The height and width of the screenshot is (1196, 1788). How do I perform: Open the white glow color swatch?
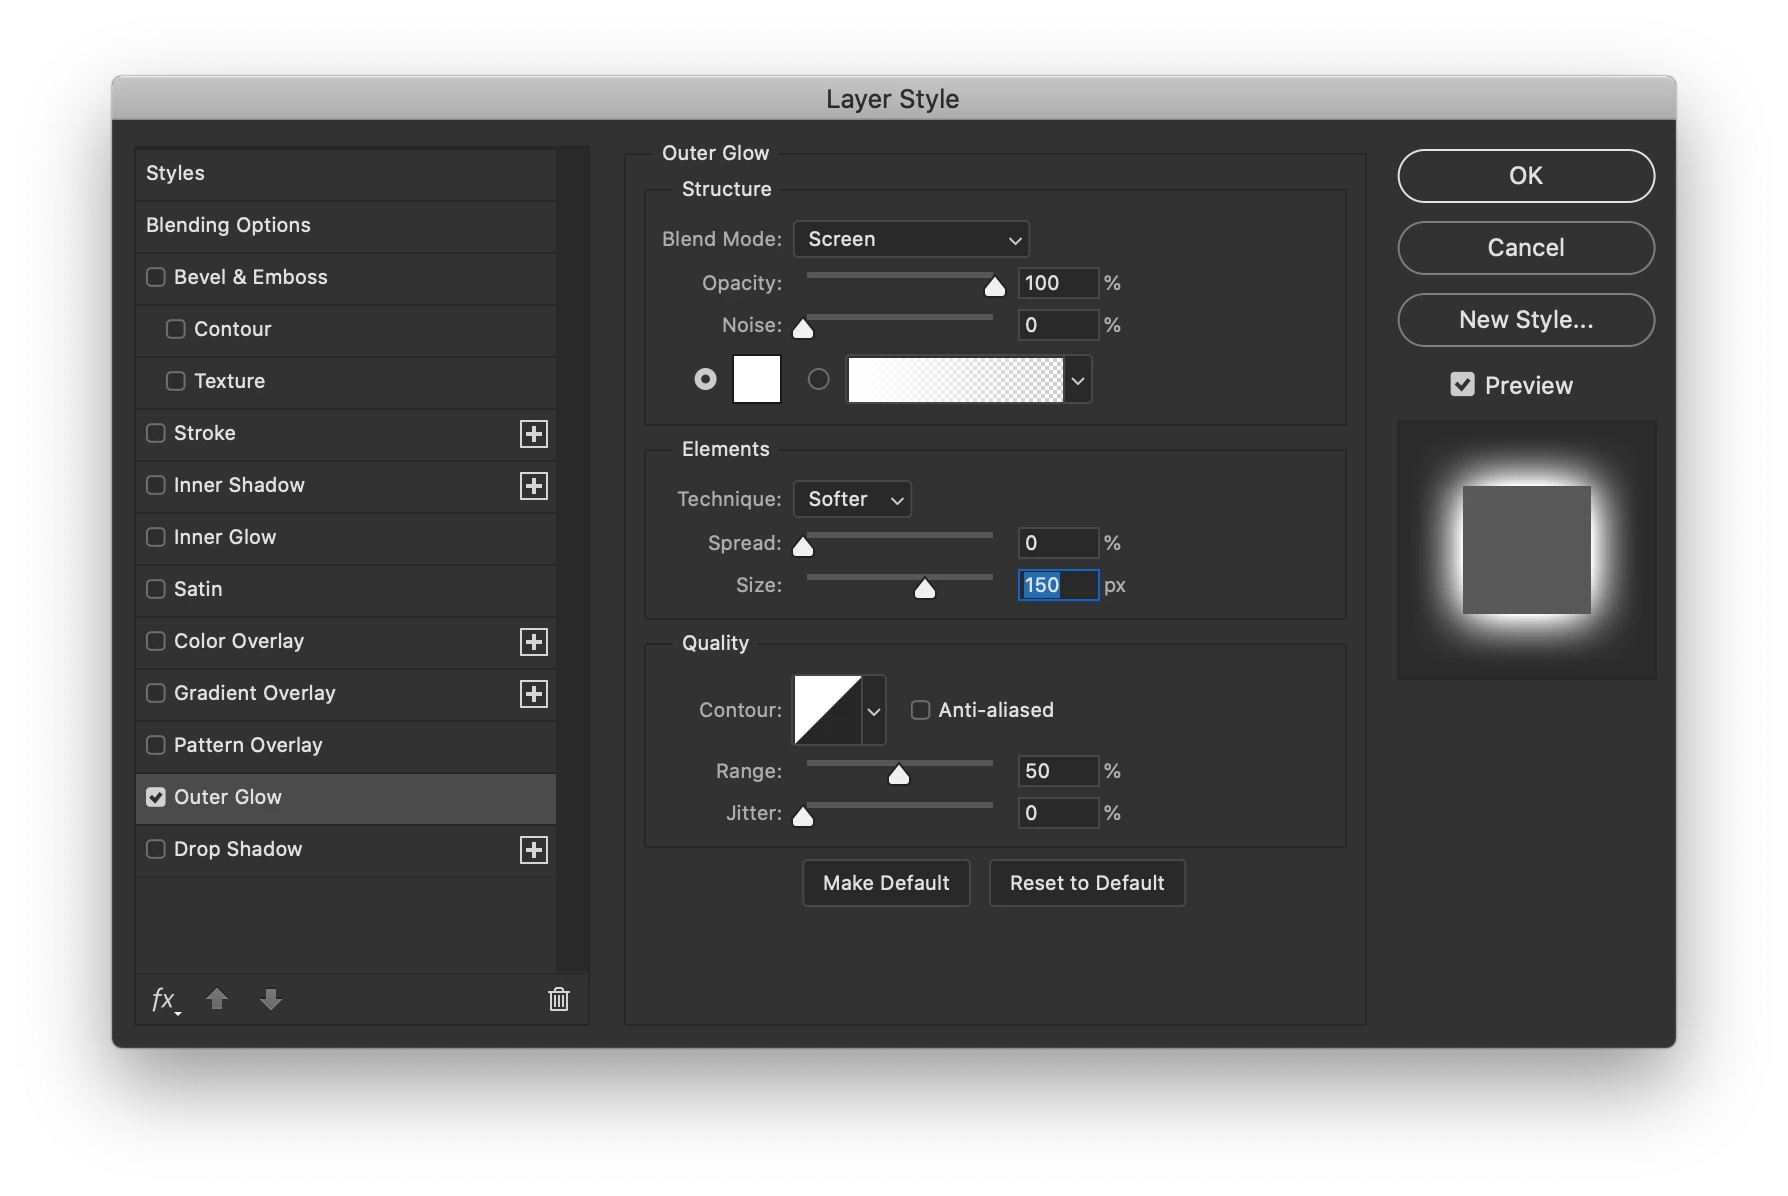point(757,380)
